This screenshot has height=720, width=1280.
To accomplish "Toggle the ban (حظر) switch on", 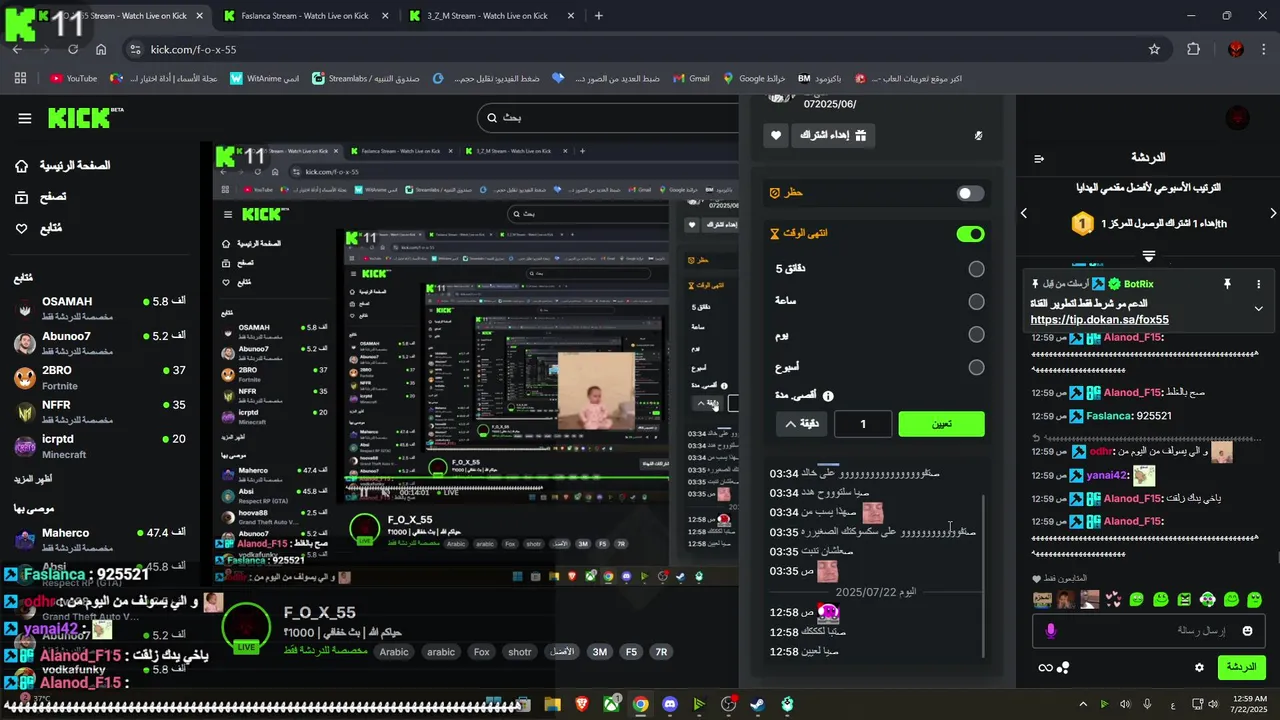I will (970, 194).
